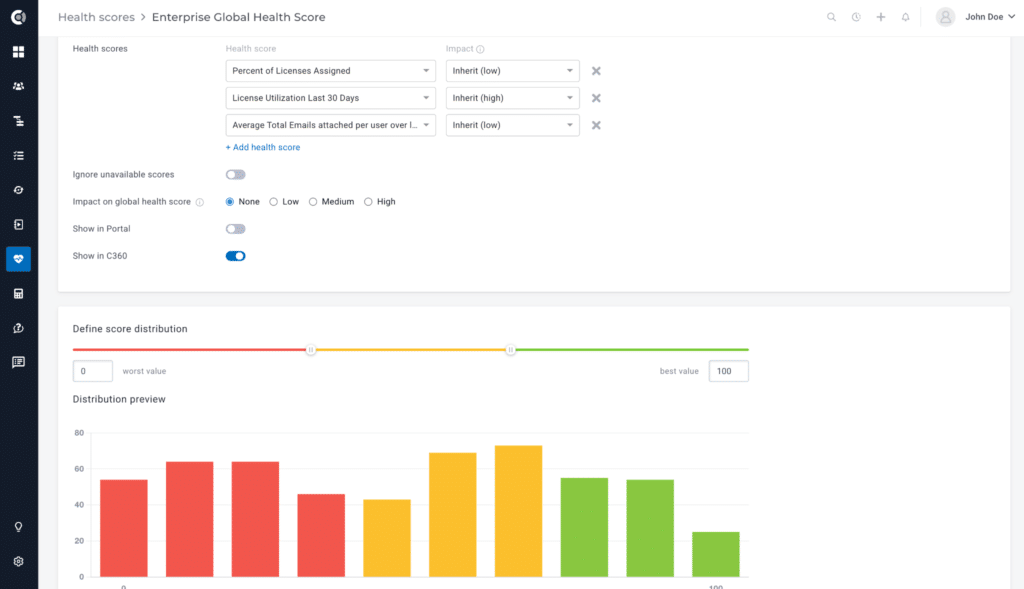The image size is (1024, 589).
Task: Click the red-to-yellow threshold slider handle
Action: pyautogui.click(x=311, y=350)
